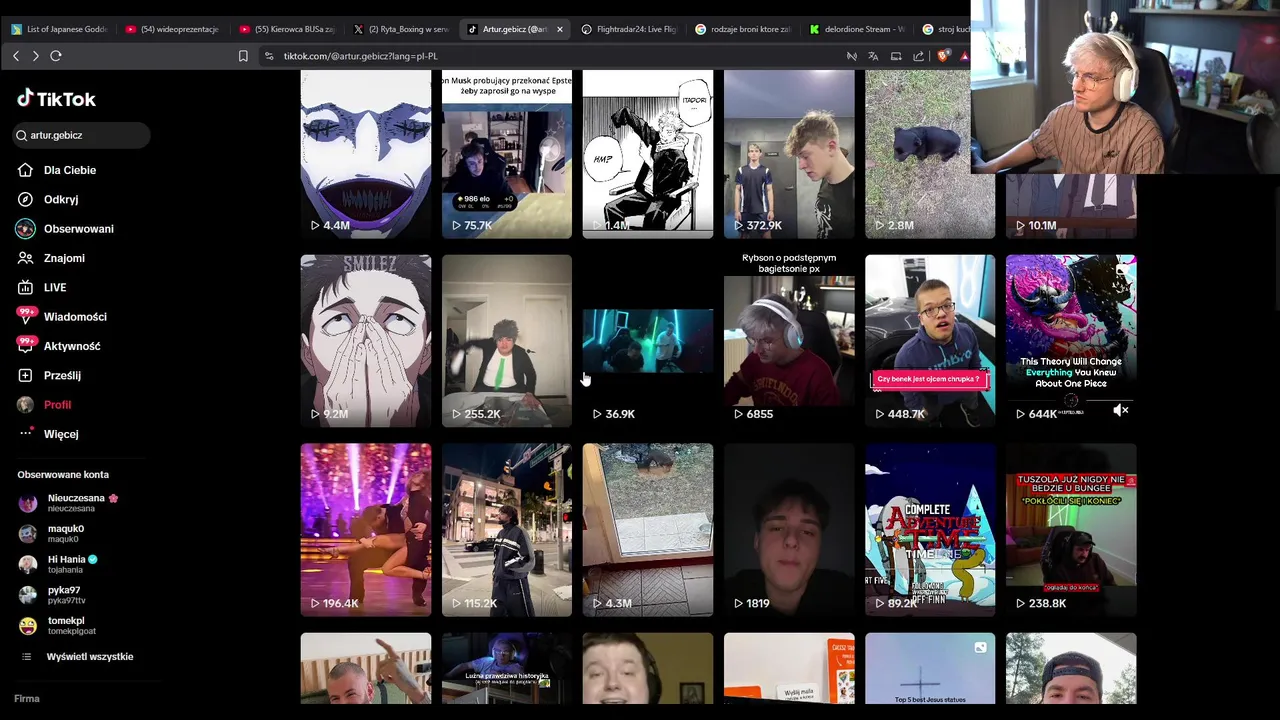
Task: Open Znajomi friends page
Action: click(x=64, y=258)
